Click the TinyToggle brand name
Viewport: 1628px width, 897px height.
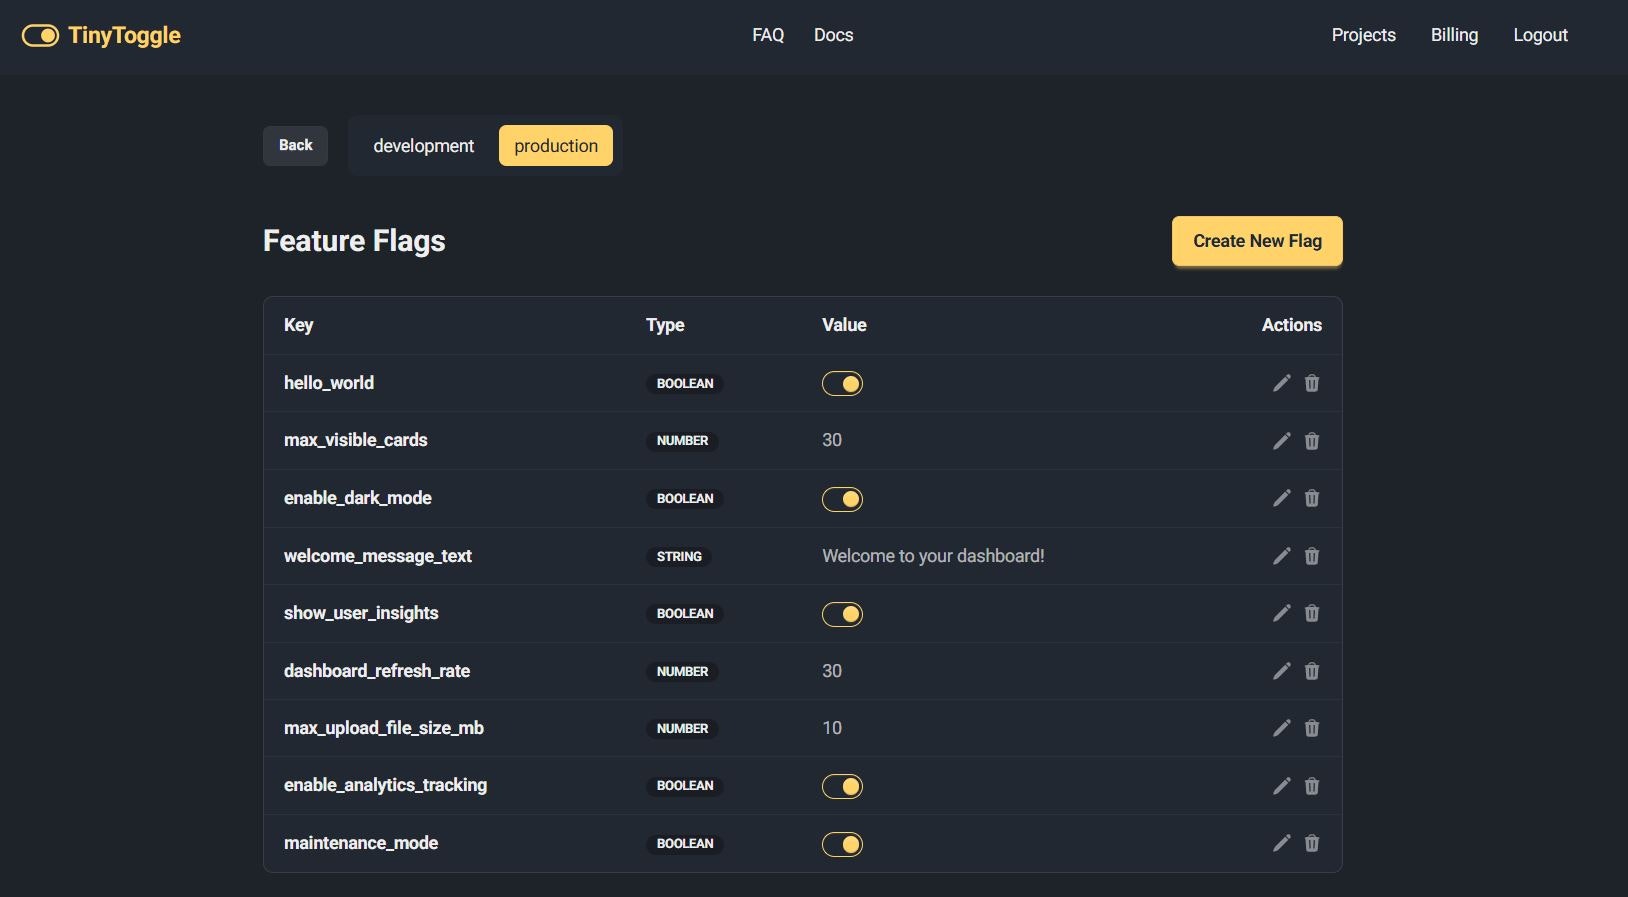click(x=124, y=35)
